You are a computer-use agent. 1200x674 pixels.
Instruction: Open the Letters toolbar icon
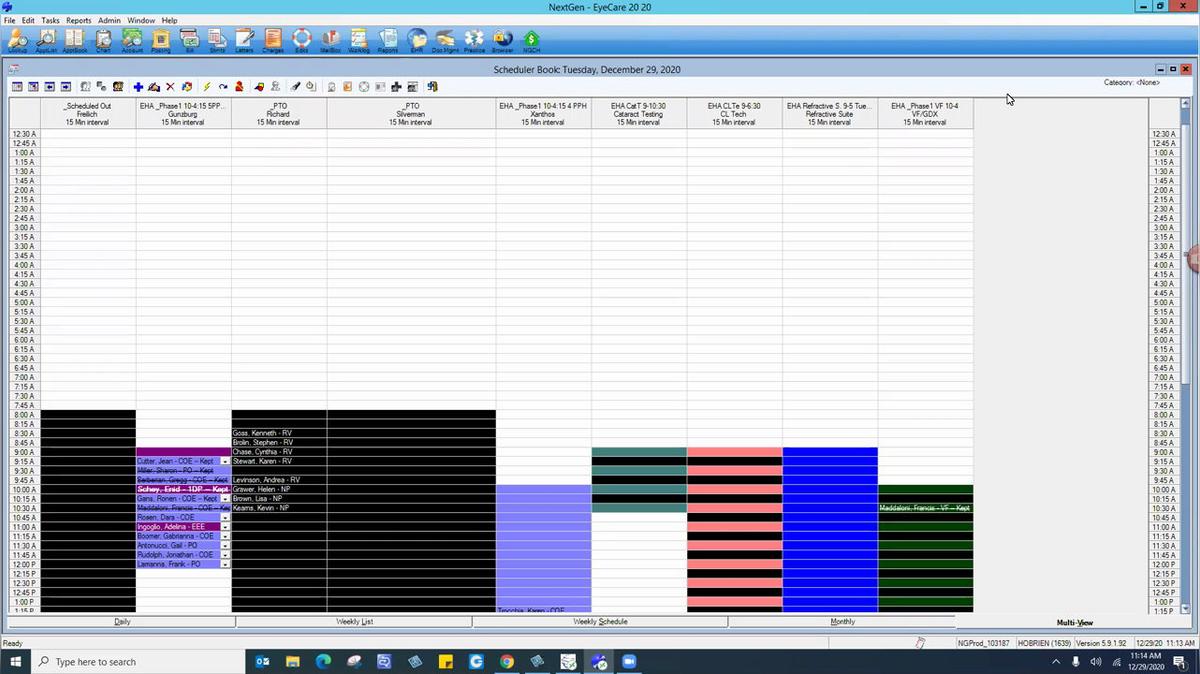(245, 40)
